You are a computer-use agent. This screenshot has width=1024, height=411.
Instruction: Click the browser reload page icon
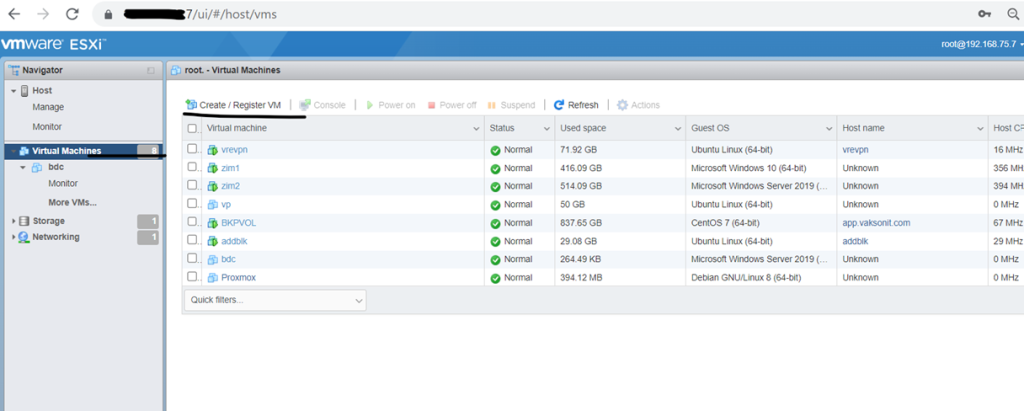pyautogui.click(x=72, y=15)
